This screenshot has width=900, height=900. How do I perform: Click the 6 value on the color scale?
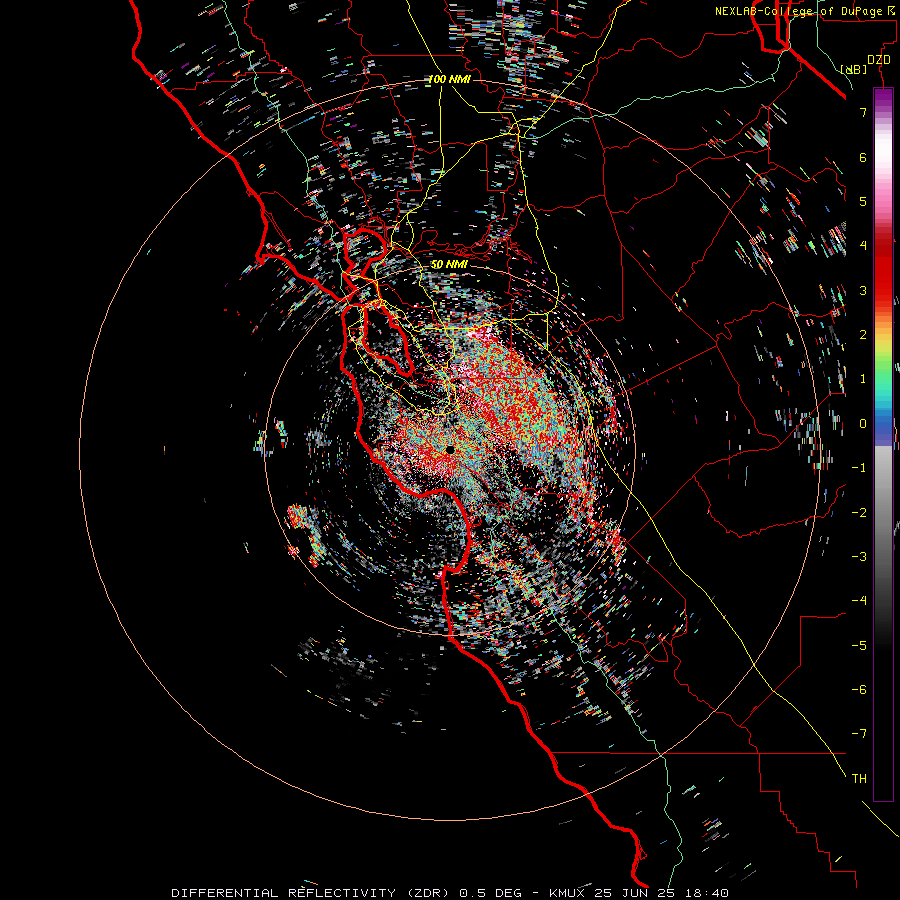click(863, 157)
